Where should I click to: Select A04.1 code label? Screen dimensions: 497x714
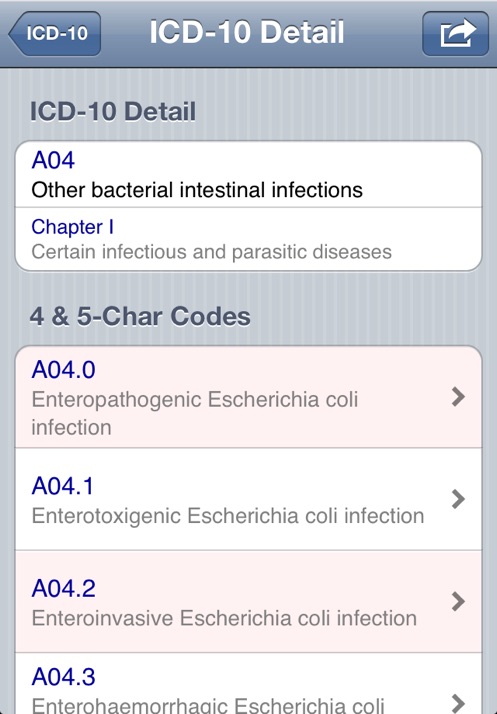click(x=62, y=485)
